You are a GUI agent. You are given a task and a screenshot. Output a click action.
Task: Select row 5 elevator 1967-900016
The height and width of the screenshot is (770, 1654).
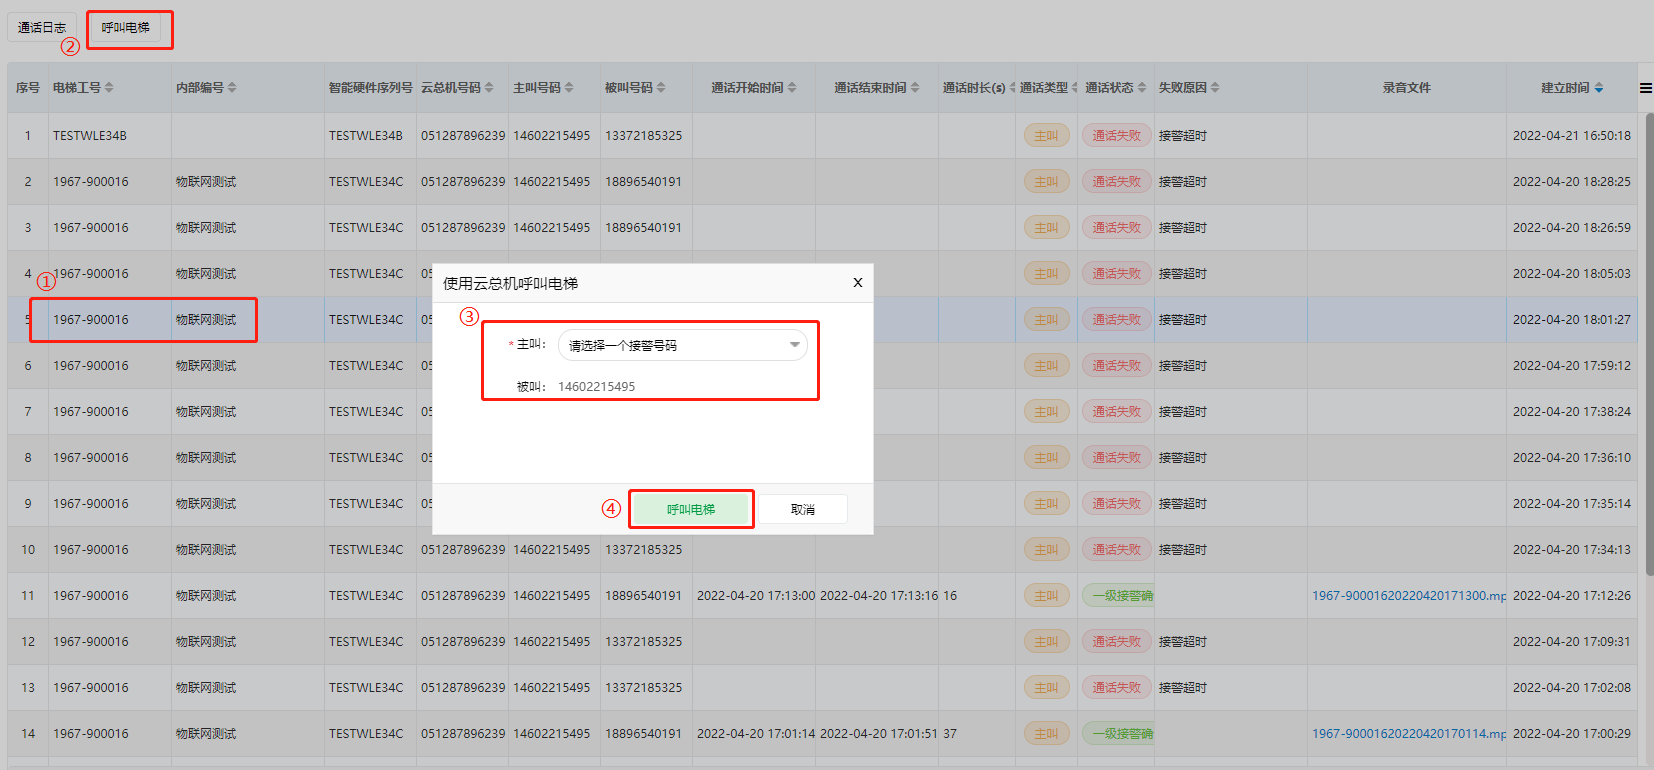91,320
